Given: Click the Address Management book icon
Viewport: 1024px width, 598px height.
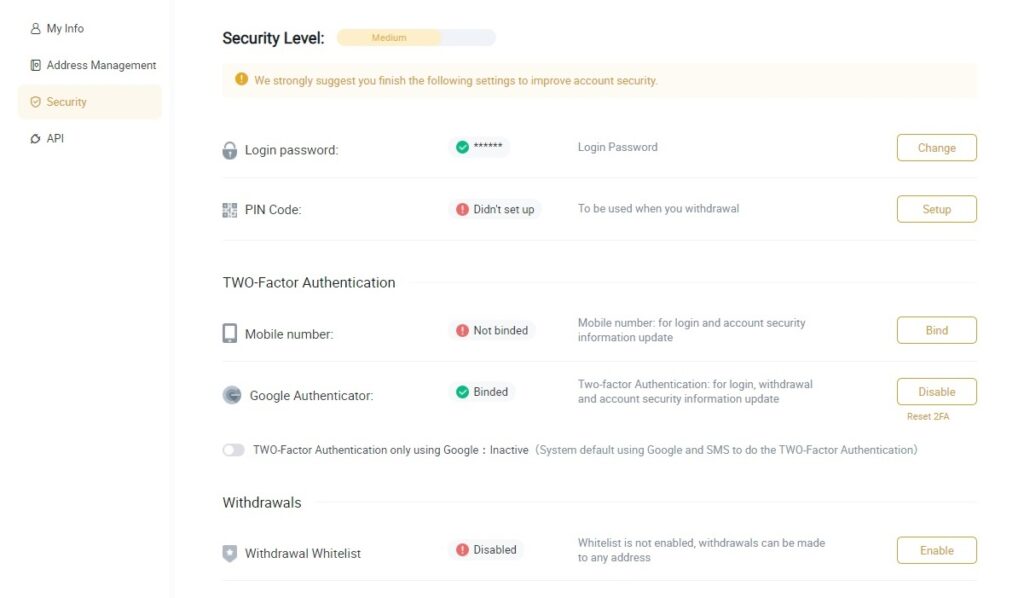Looking at the screenshot, I should (35, 65).
